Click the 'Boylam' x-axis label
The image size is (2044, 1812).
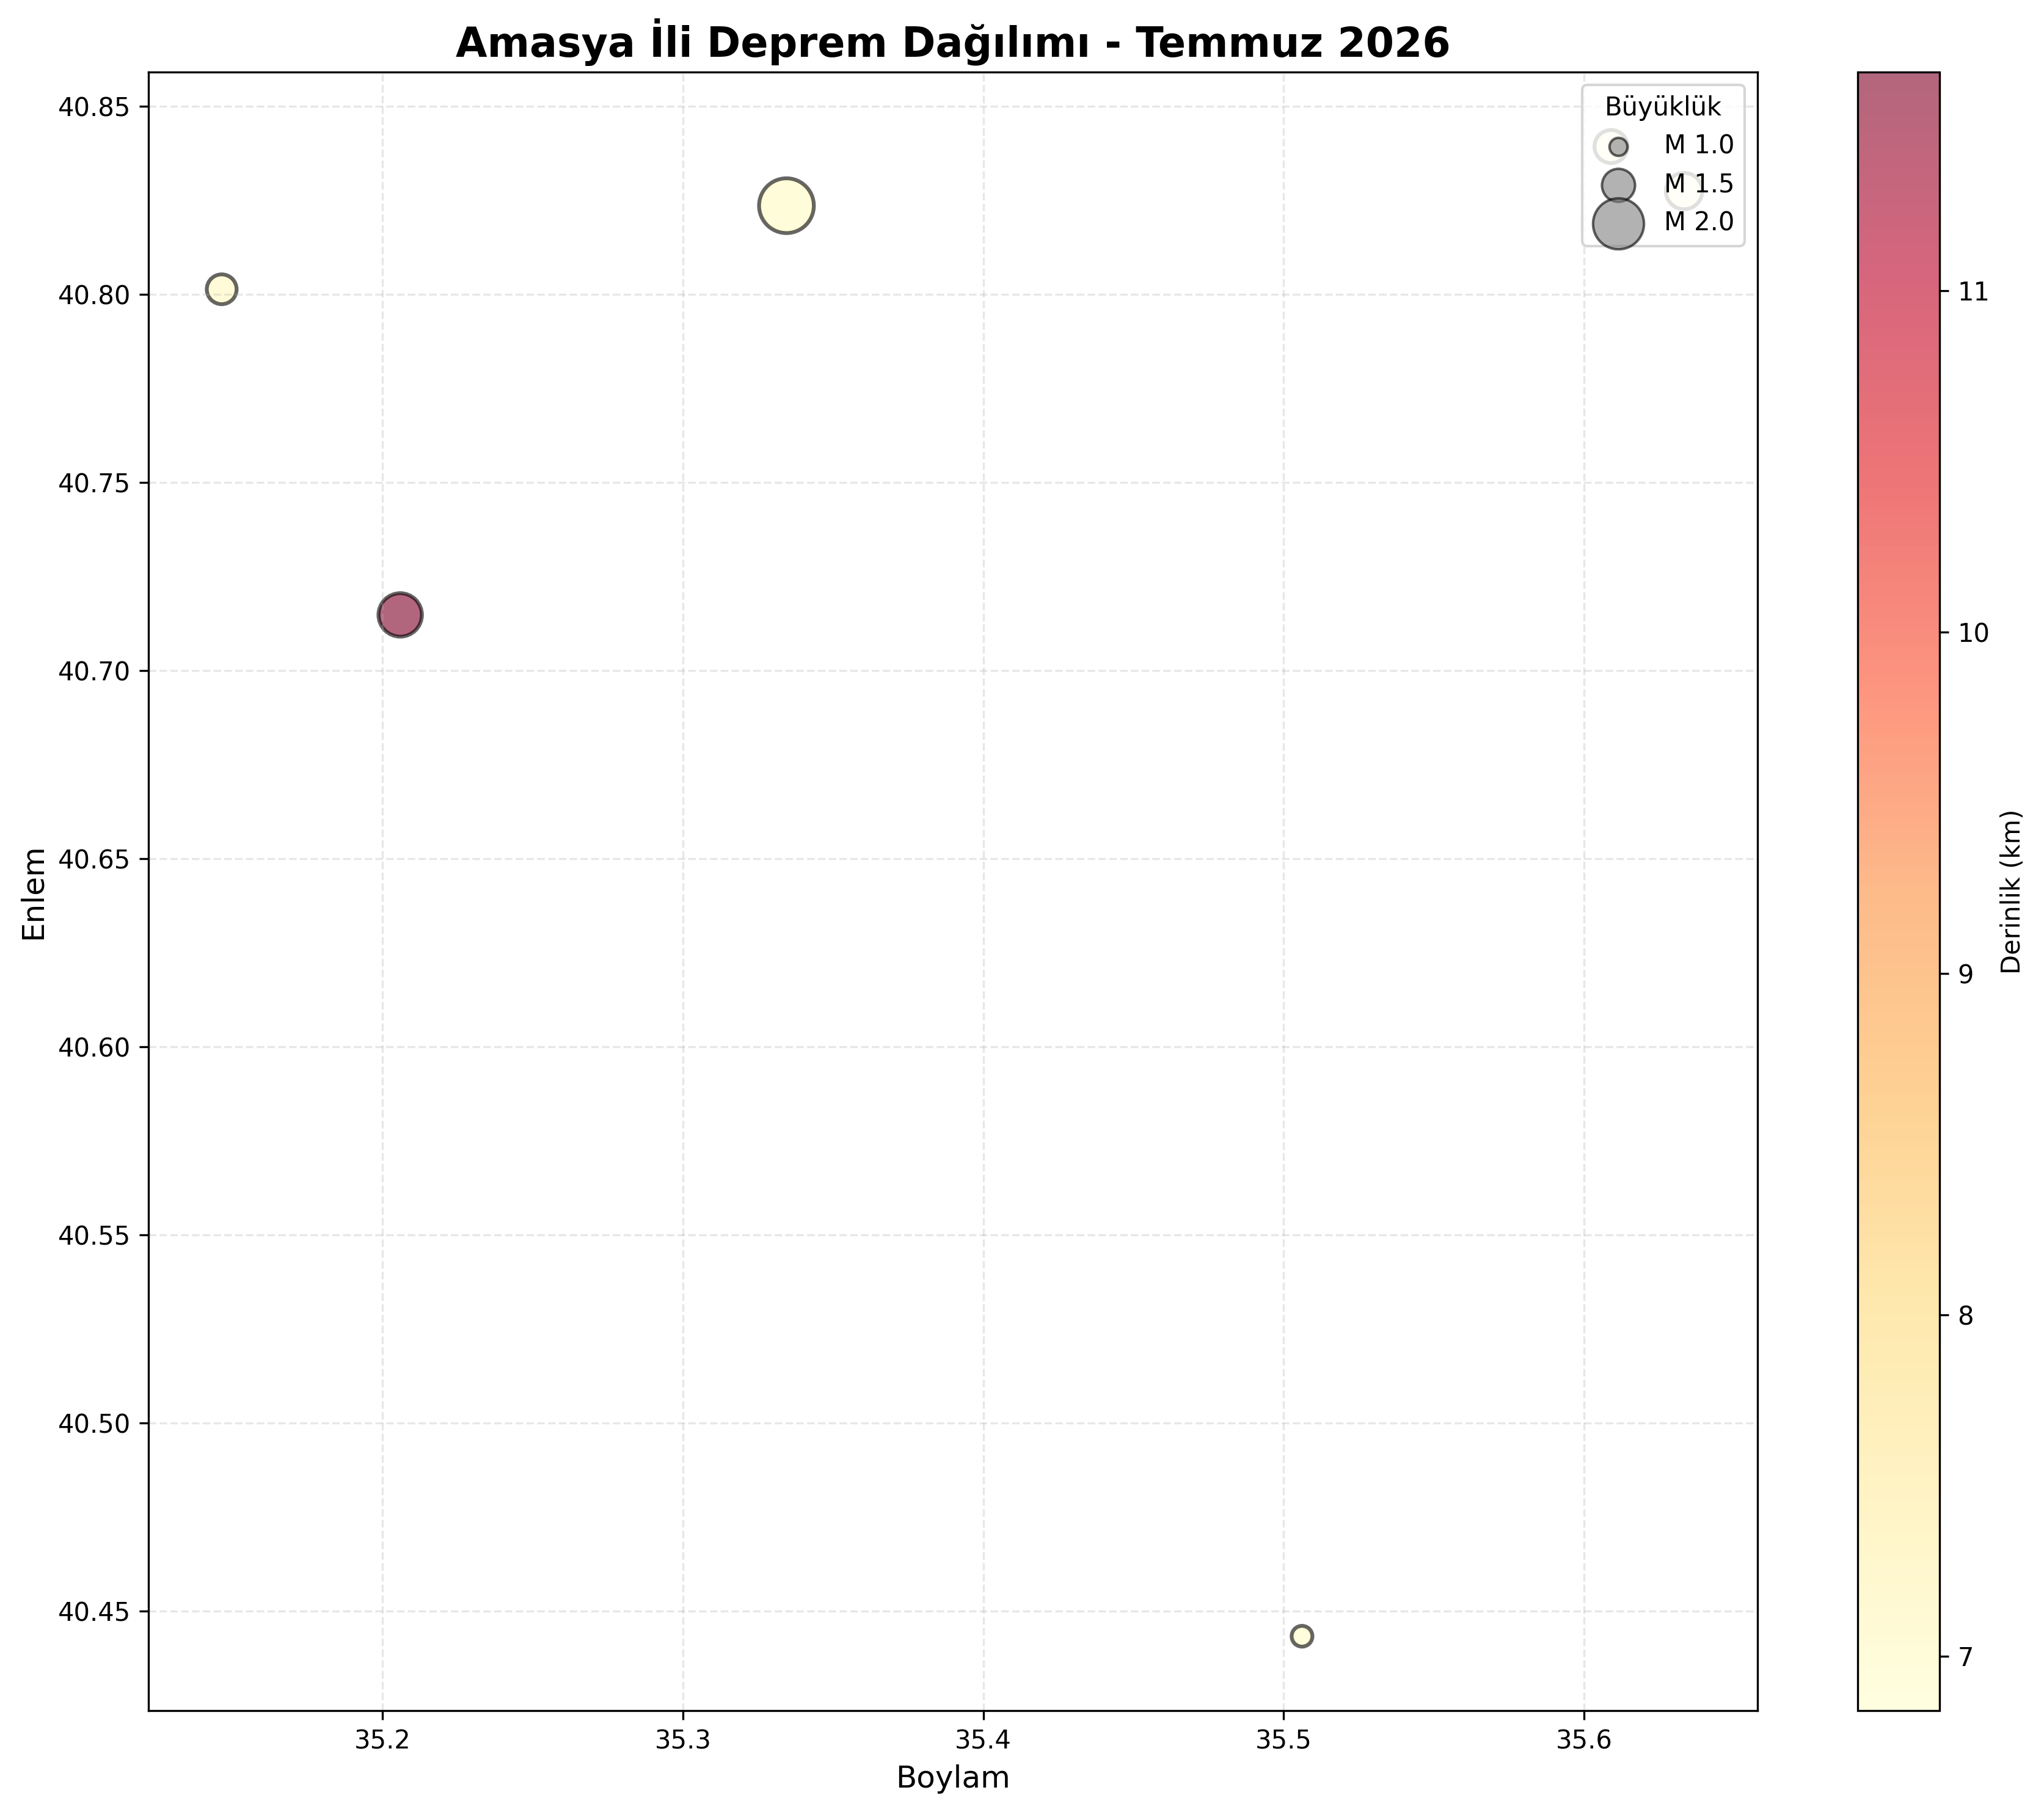point(953,1778)
